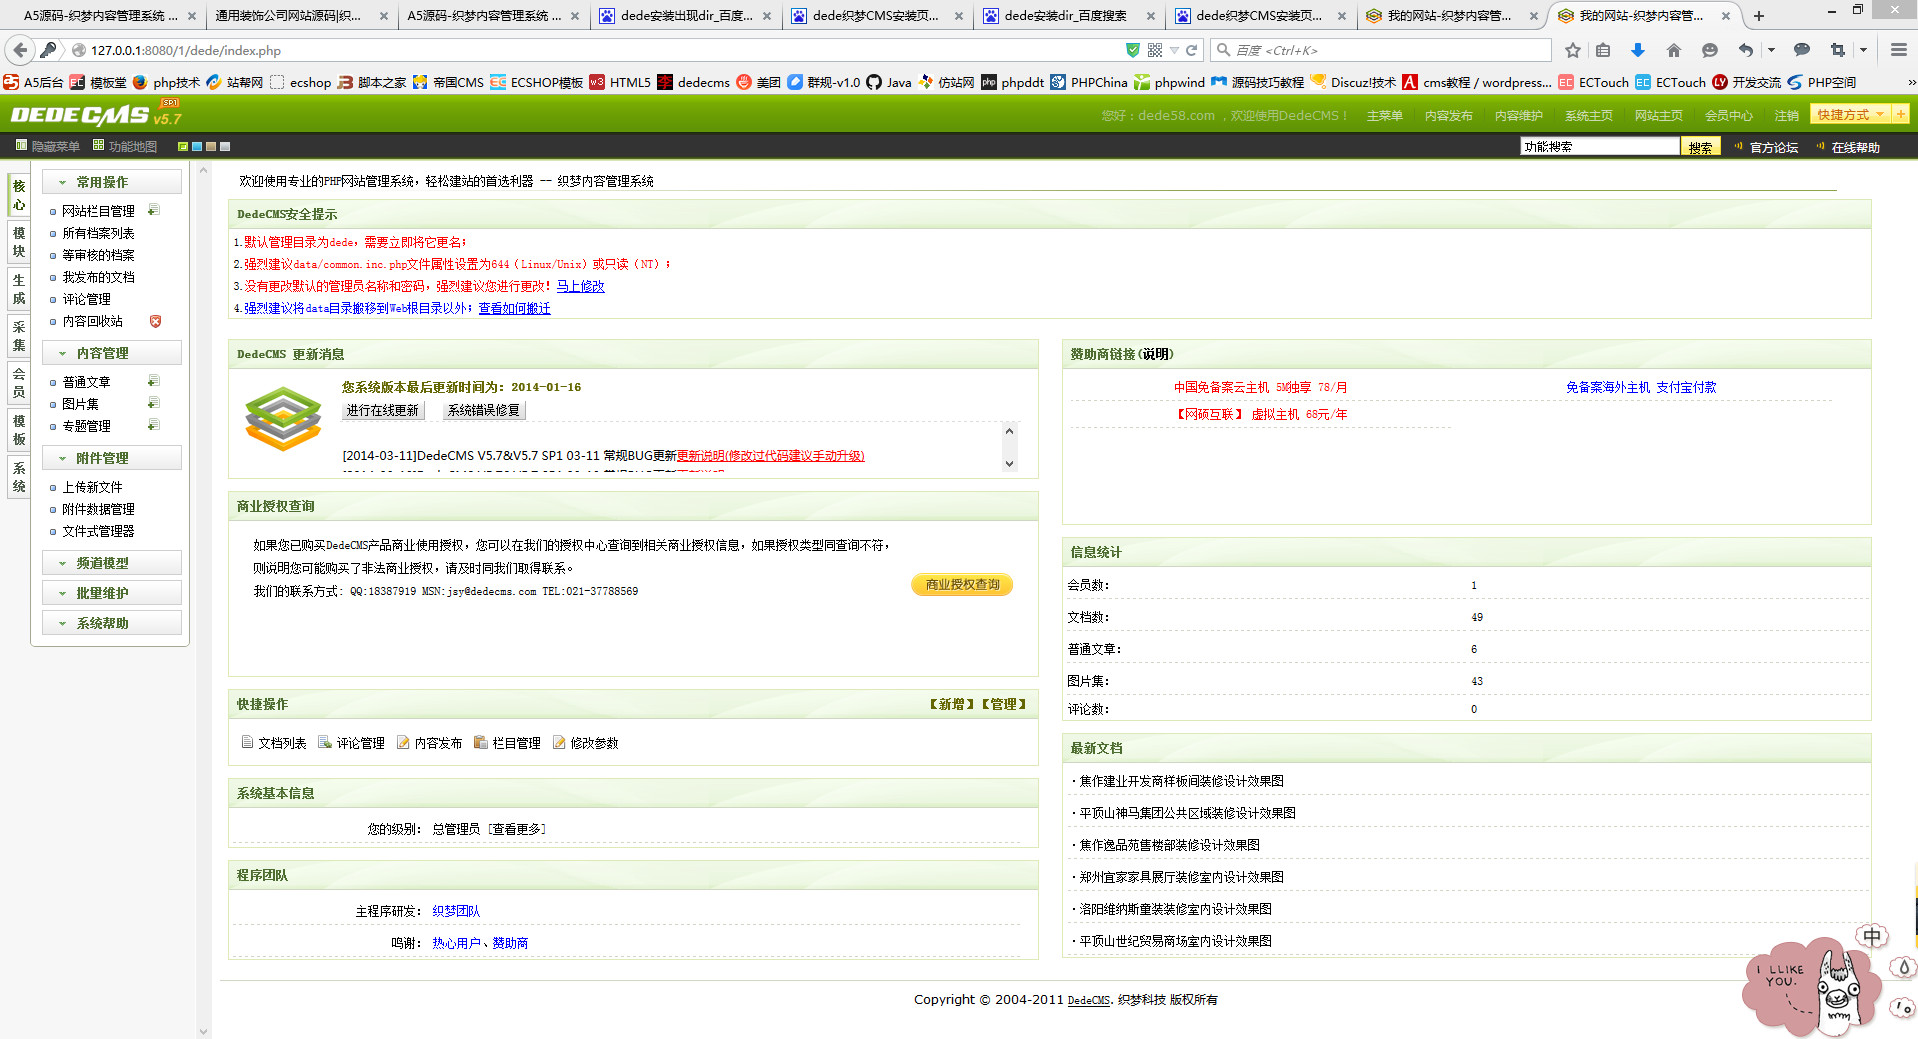Screen dimensions: 1918x1039
Task: Click the 商业授权查询 button
Action: point(961,585)
